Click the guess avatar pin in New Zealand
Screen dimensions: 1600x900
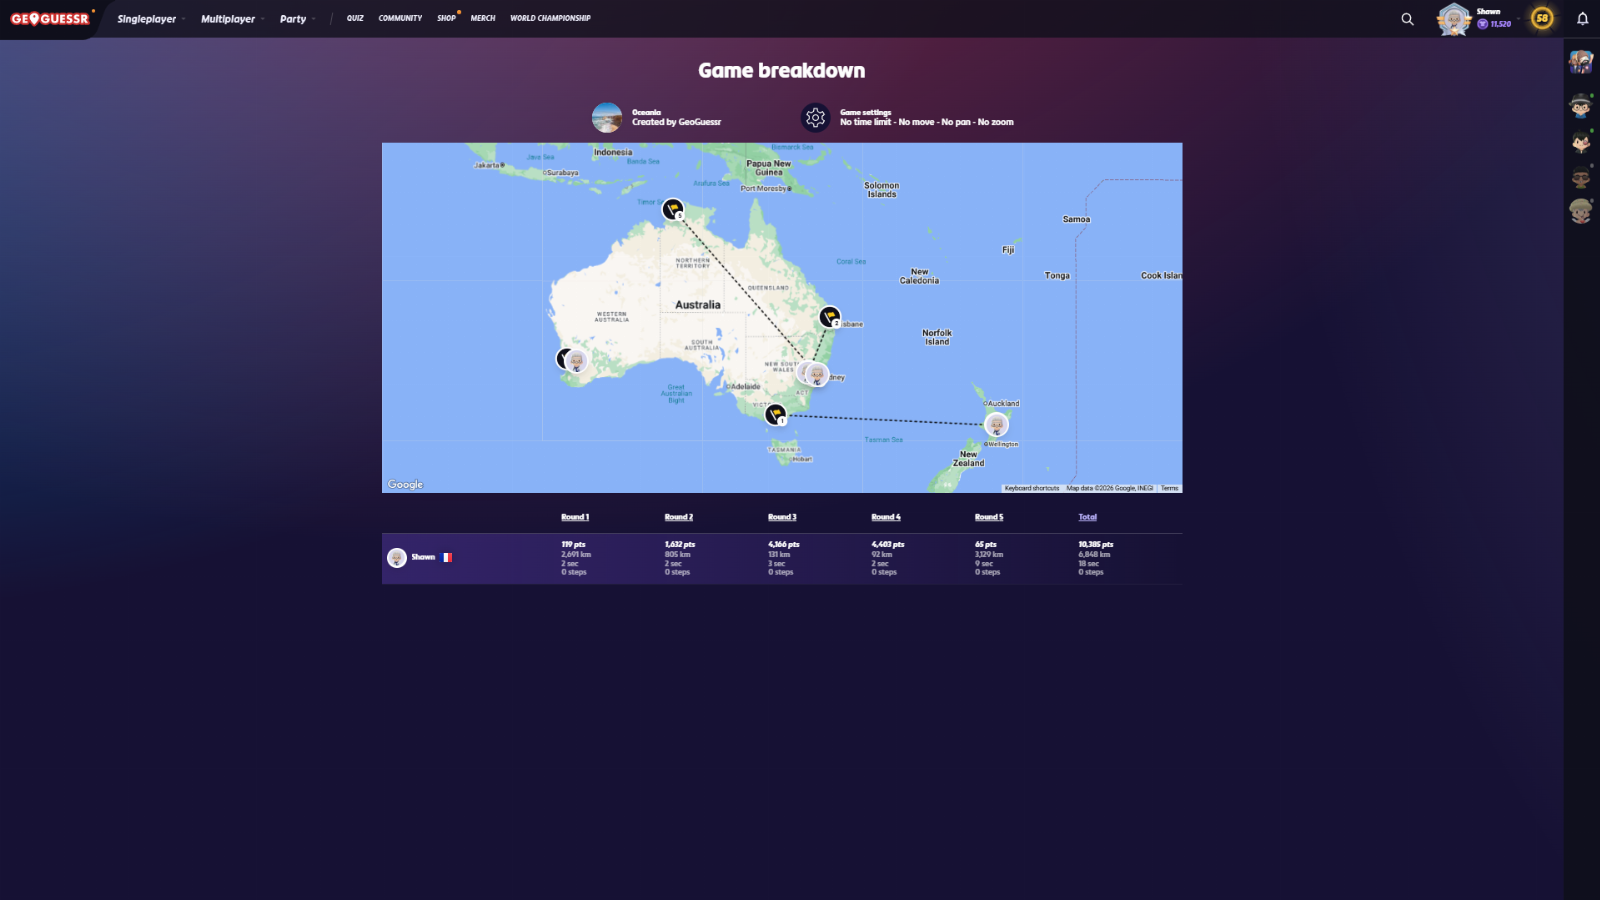pyautogui.click(x=996, y=424)
